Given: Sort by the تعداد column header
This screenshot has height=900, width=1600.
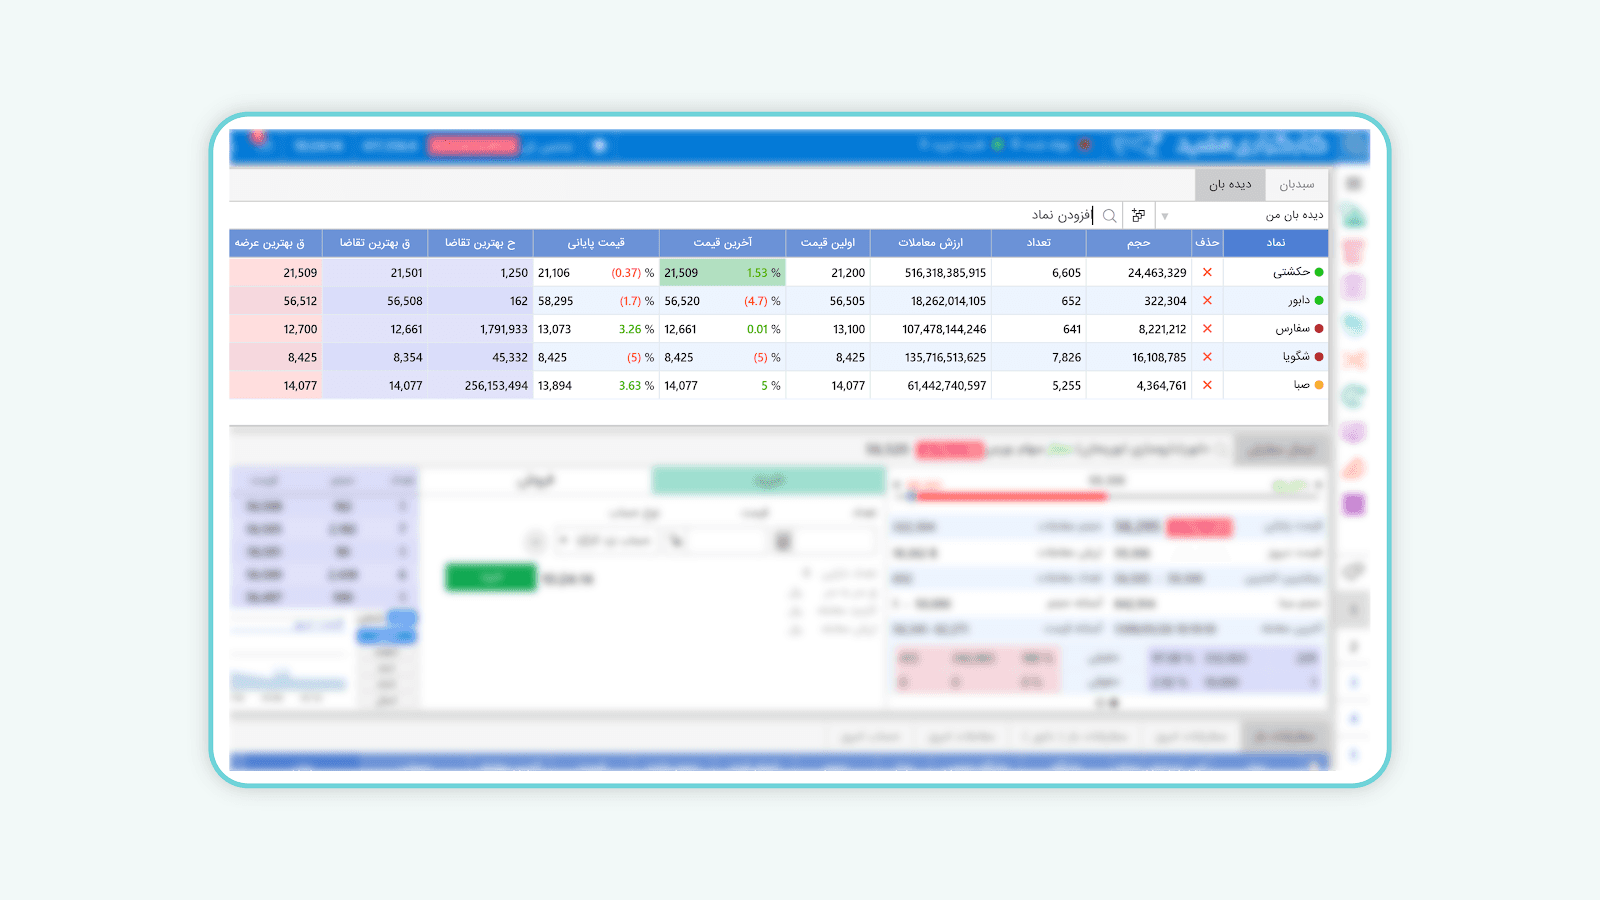Looking at the screenshot, I should click(1039, 242).
